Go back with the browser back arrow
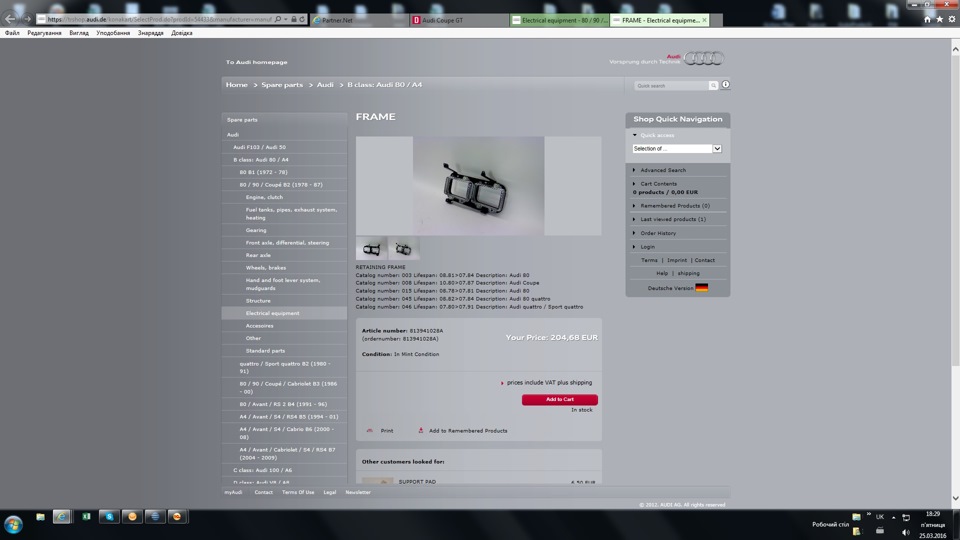960x540 pixels. (x=10, y=19)
